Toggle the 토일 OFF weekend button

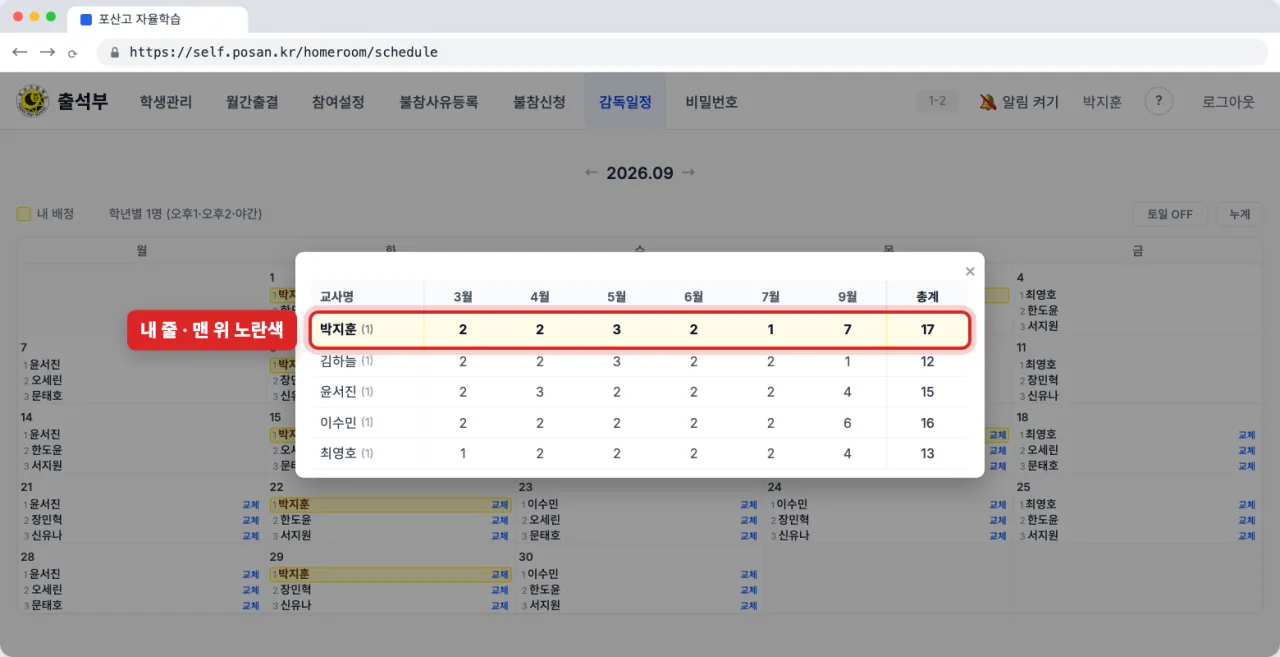click(1170, 214)
